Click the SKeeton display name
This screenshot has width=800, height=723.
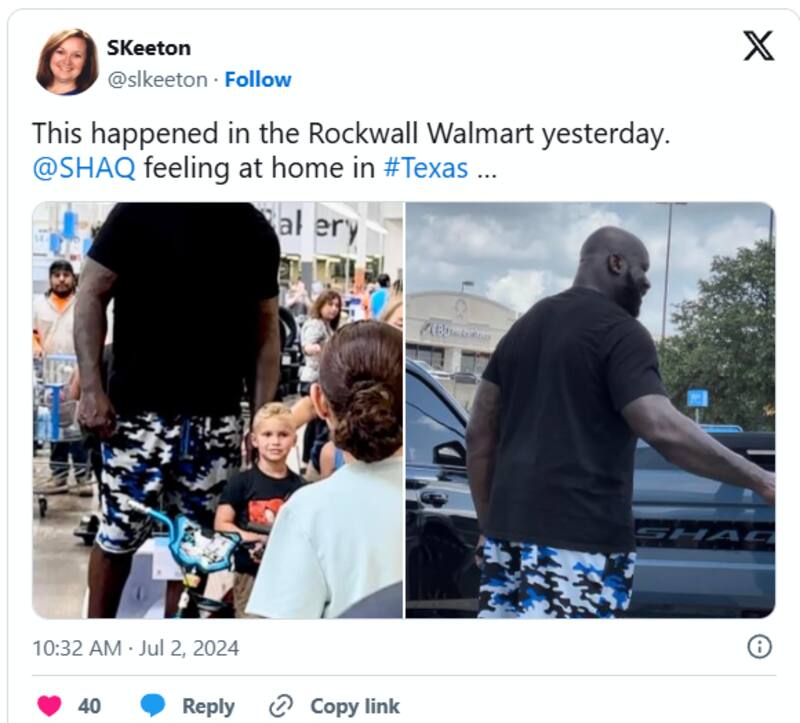(x=149, y=48)
